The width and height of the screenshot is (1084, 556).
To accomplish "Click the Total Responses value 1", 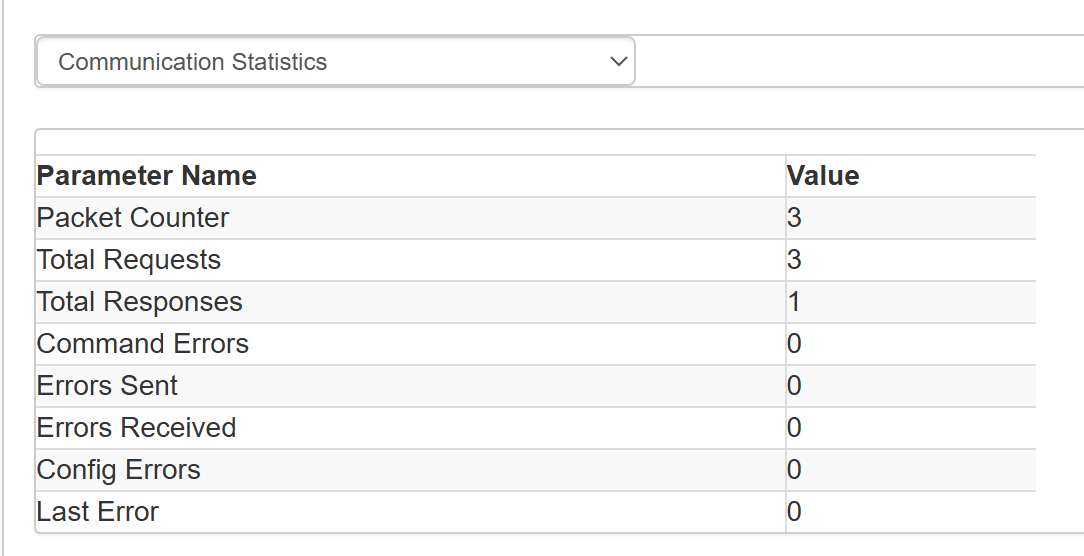I will [793, 302].
